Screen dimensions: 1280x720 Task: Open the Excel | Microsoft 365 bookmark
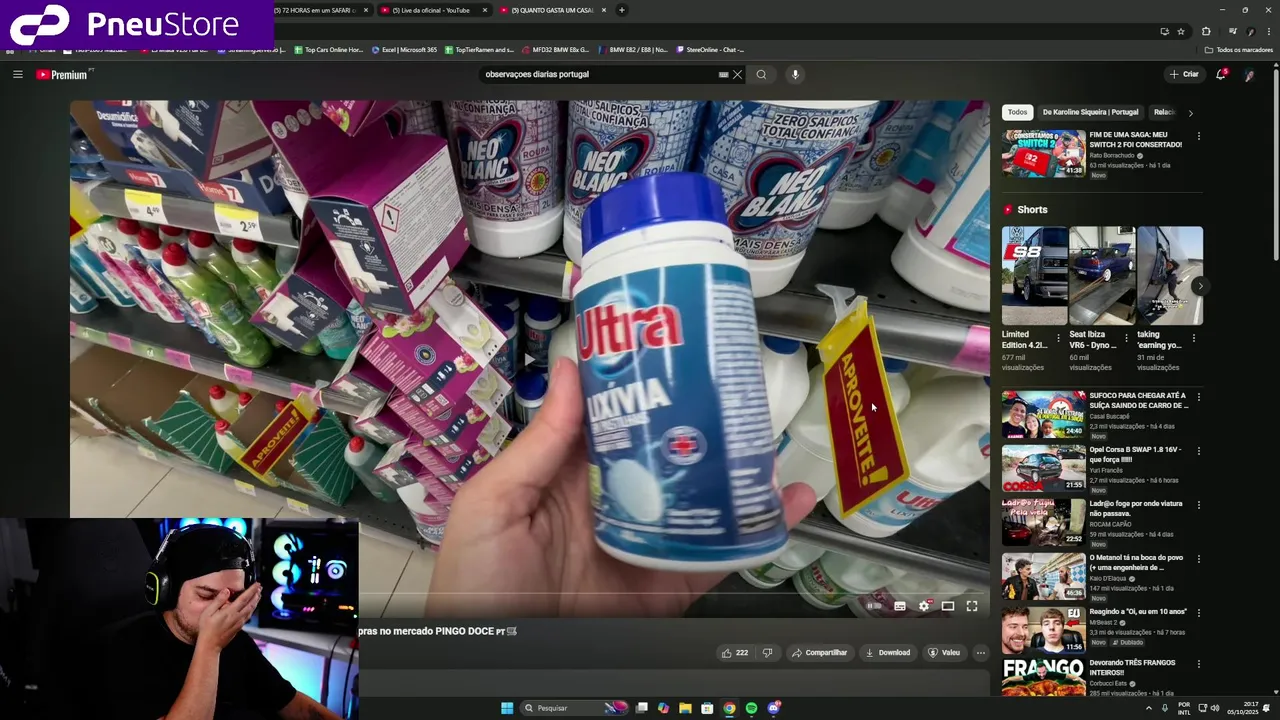[404, 49]
